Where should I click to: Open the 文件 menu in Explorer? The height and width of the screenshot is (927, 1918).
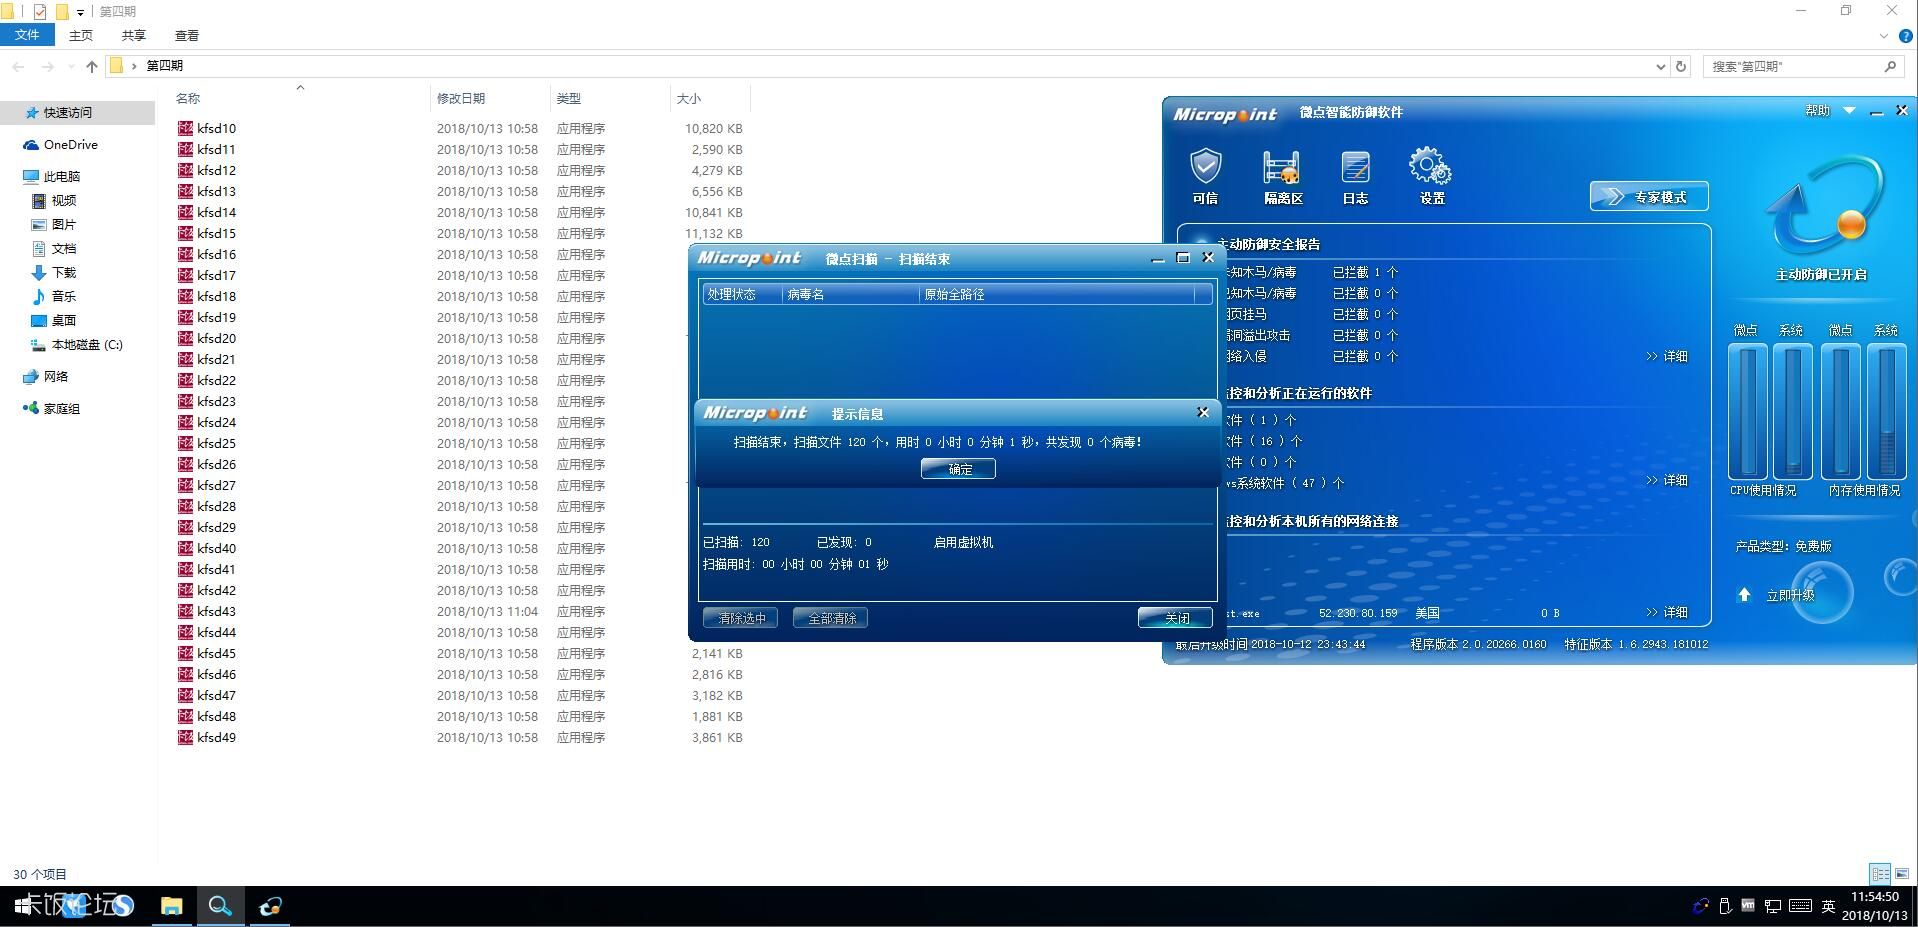(x=27, y=35)
